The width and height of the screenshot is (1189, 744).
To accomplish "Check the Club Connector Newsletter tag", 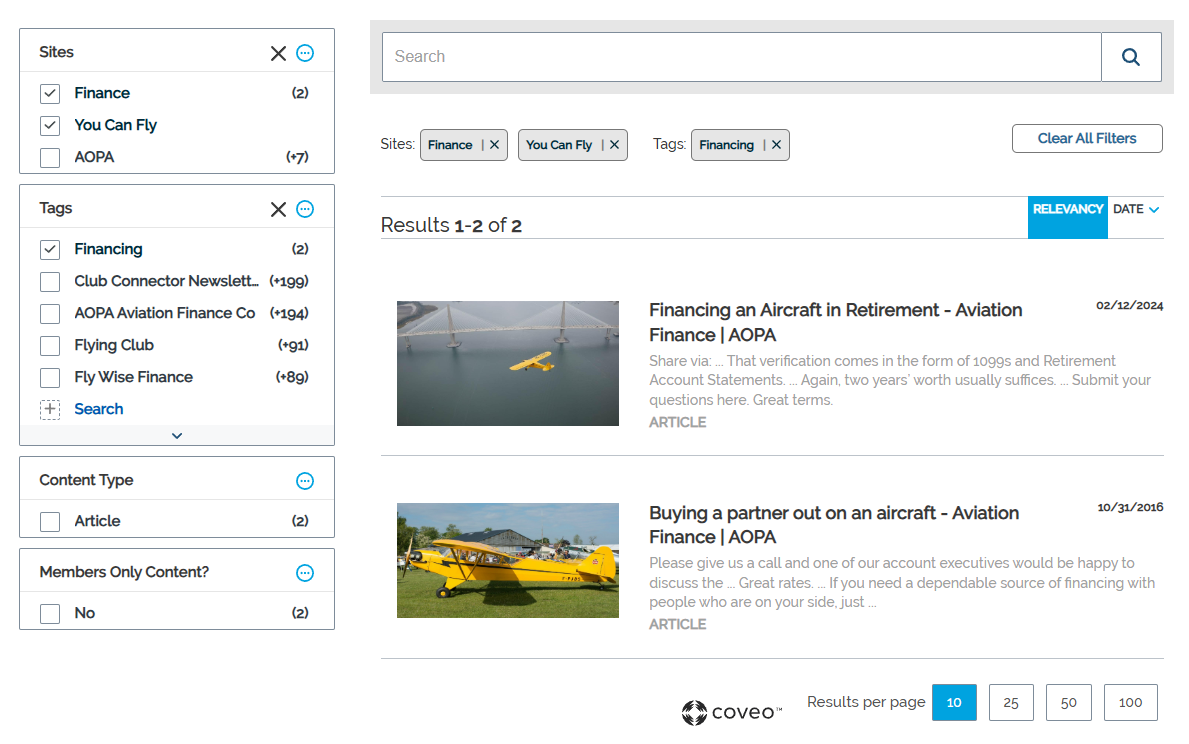I will [50, 281].
